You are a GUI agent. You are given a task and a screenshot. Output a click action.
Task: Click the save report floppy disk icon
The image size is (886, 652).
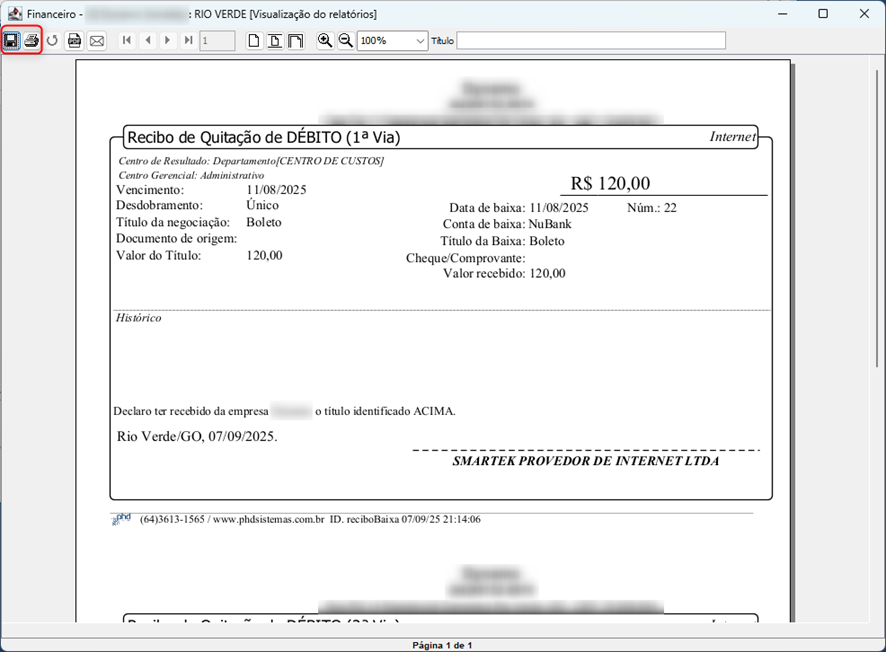point(12,41)
